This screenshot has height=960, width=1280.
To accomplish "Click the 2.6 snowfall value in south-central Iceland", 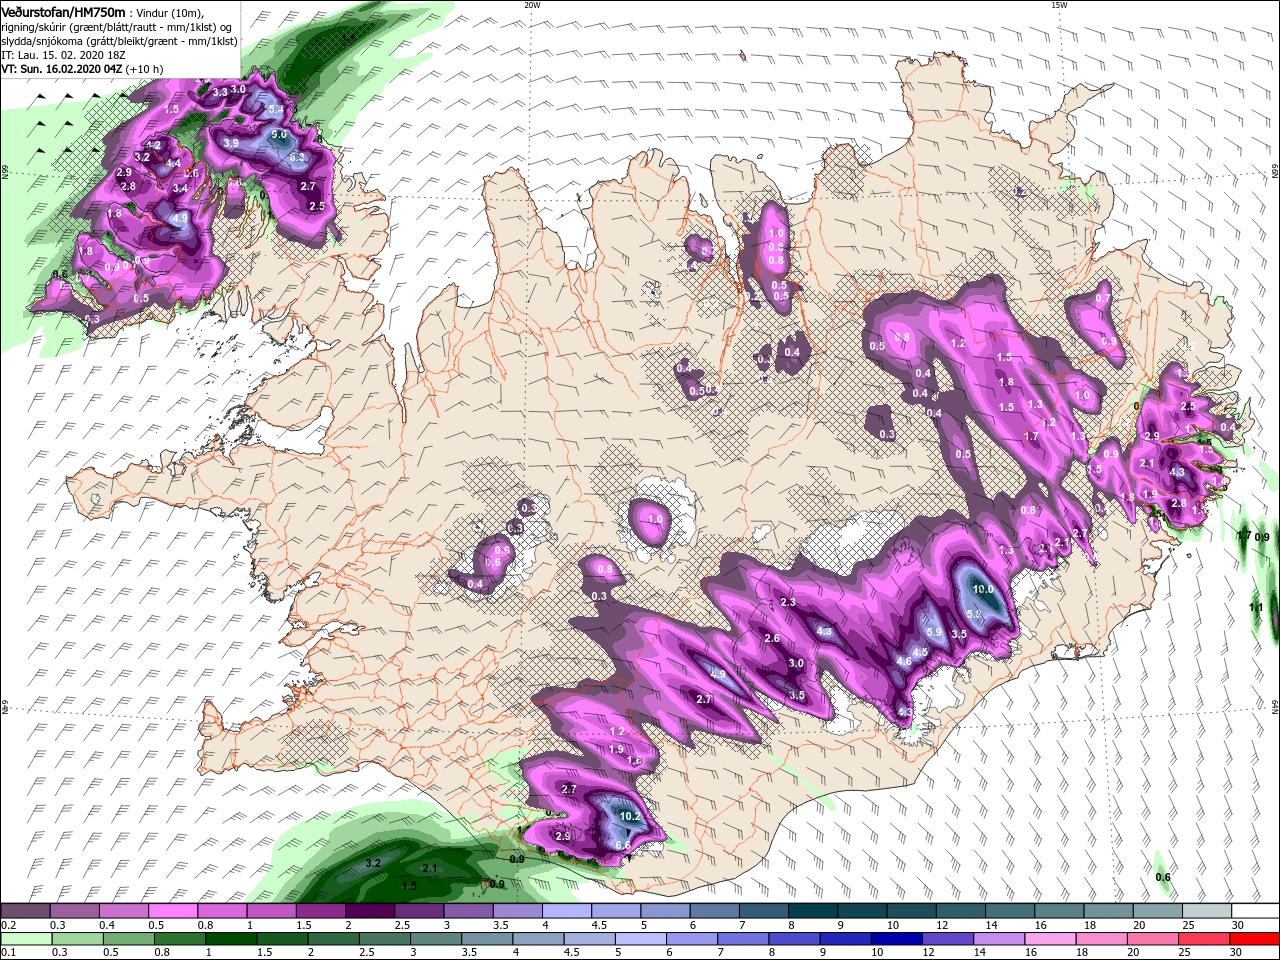I will pos(772,638).
